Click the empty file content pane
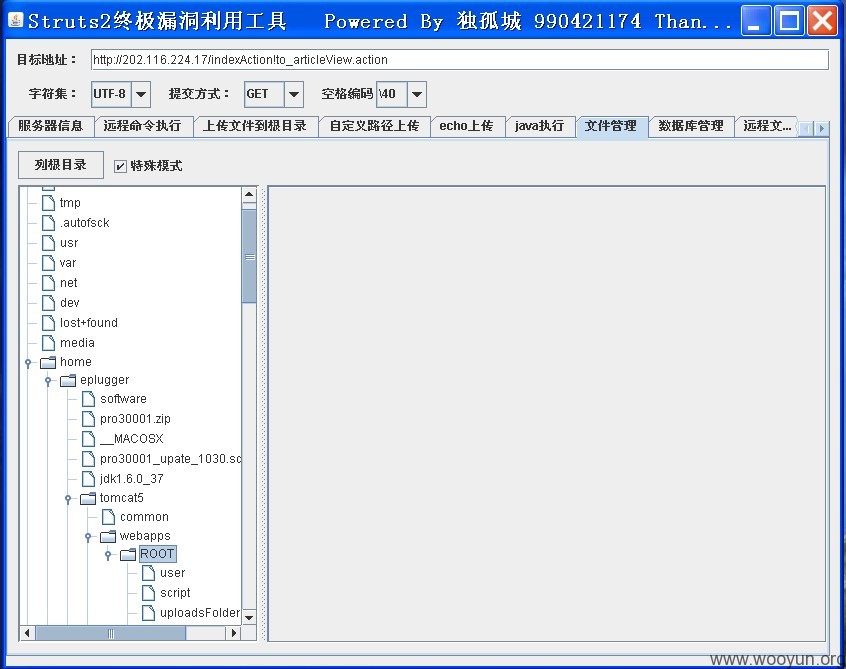Screen dimensions: 846x669 (x=547, y=414)
